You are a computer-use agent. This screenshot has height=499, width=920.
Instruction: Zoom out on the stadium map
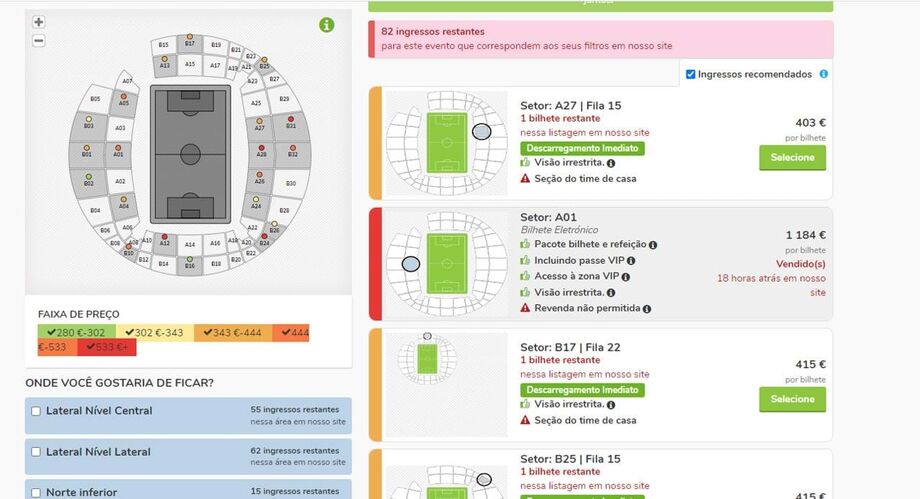[x=39, y=41]
